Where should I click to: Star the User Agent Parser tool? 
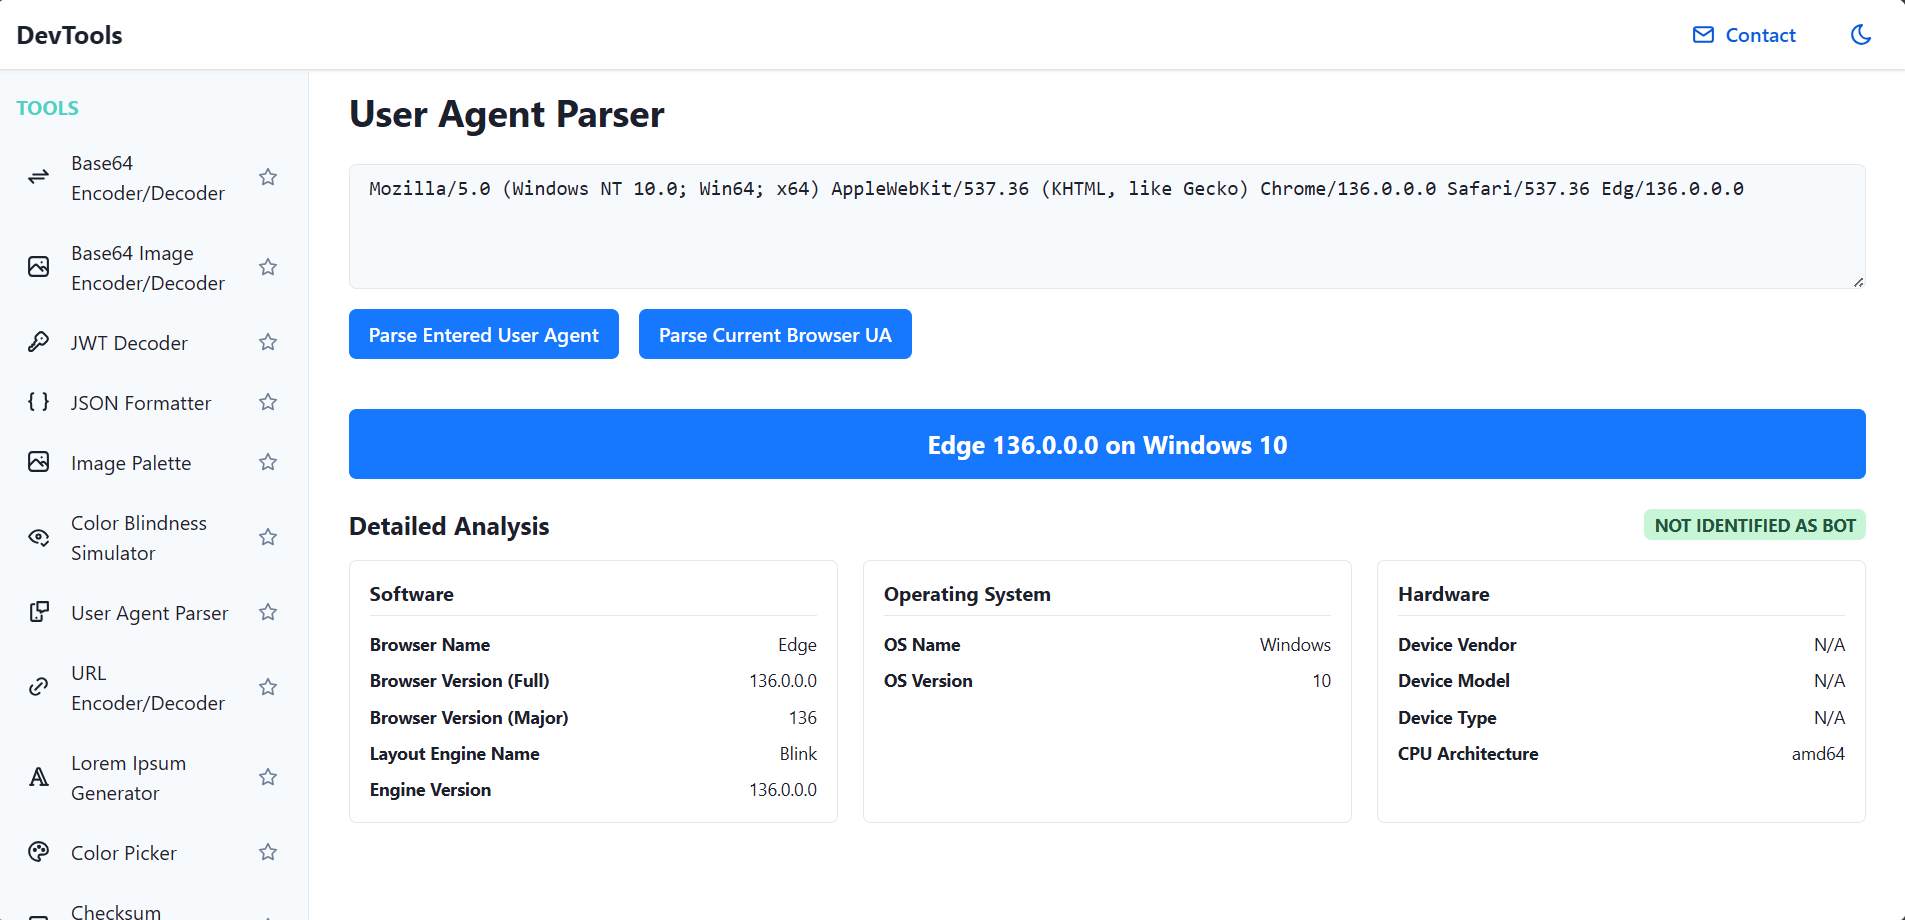268,612
